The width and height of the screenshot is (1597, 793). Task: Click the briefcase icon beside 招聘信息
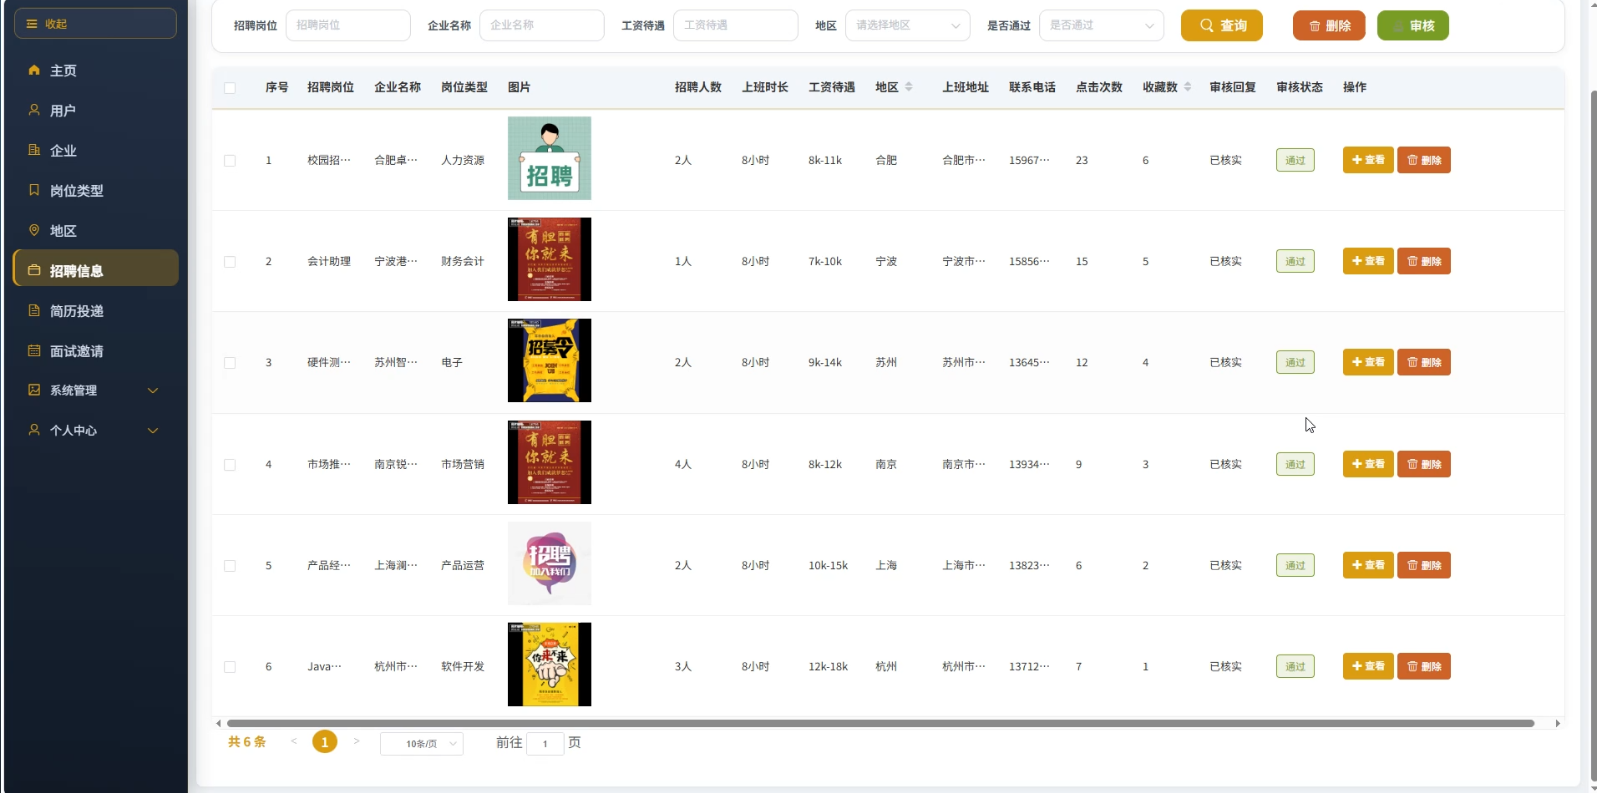coord(34,270)
